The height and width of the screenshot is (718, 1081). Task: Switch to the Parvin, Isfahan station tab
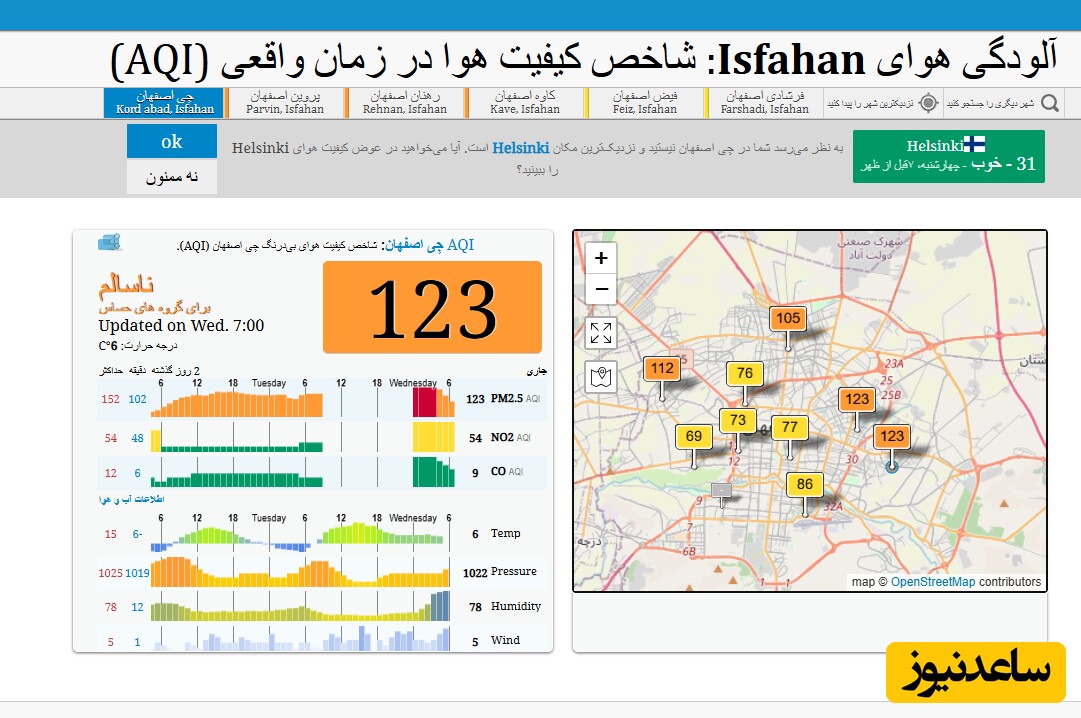(x=285, y=103)
